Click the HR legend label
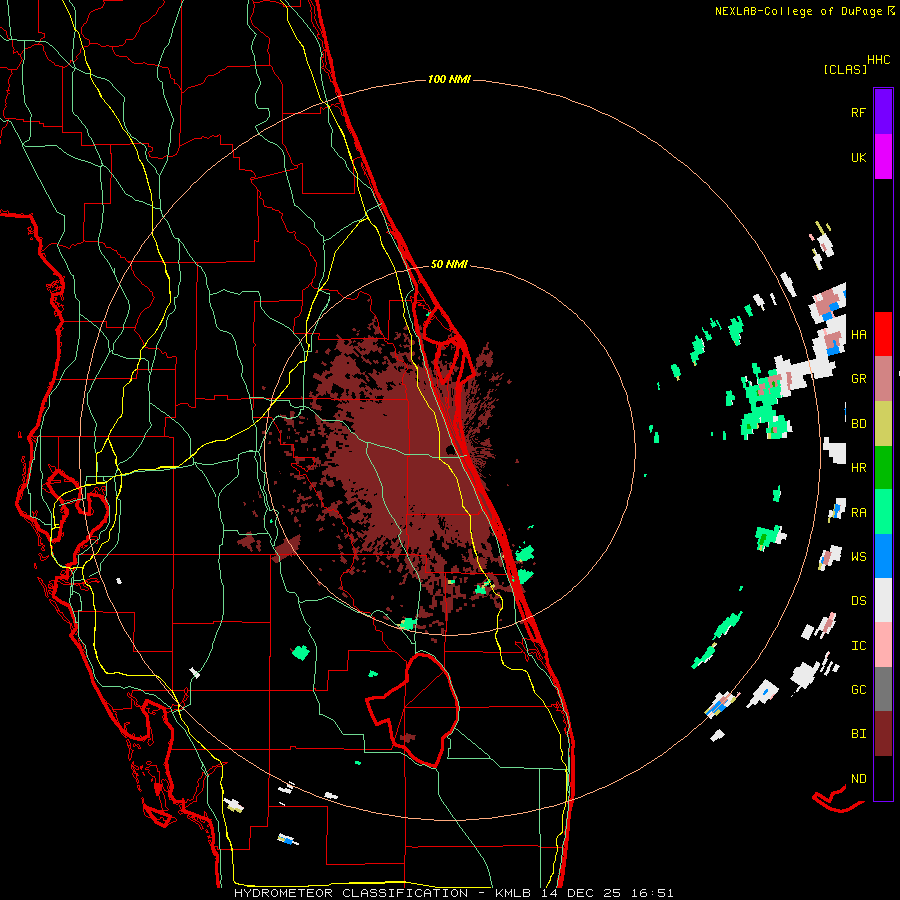This screenshot has width=900, height=900. pos(858,468)
